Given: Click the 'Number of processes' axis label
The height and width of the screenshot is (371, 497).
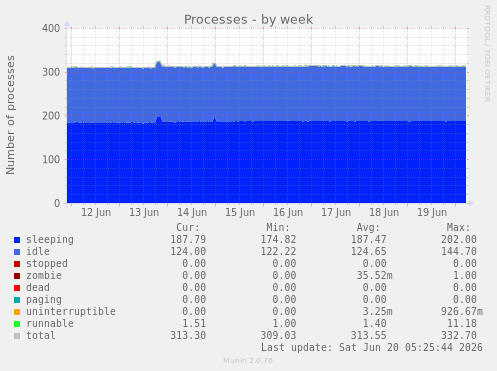Looking at the screenshot, I should pyautogui.click(x=11, y=115).
